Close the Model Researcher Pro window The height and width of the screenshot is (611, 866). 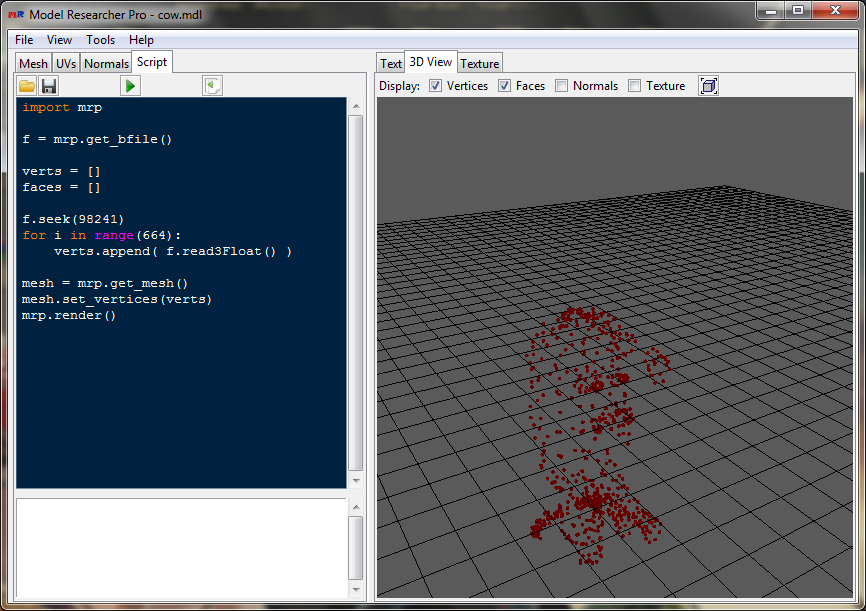coord(835,10)
